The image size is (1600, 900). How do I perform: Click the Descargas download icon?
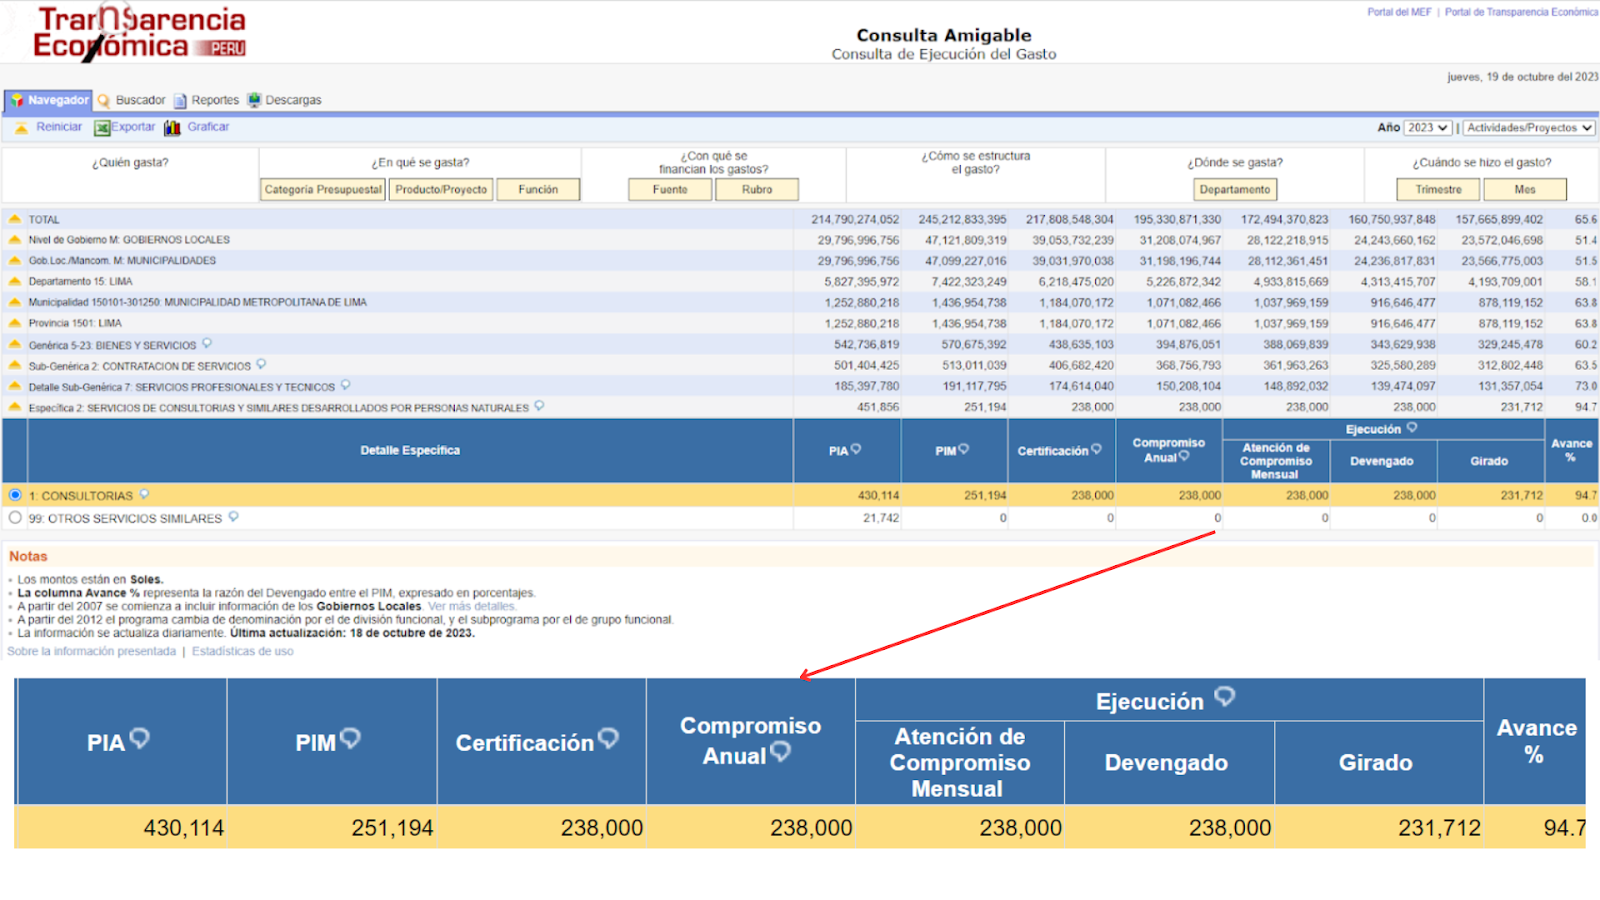tap(254, 100)
